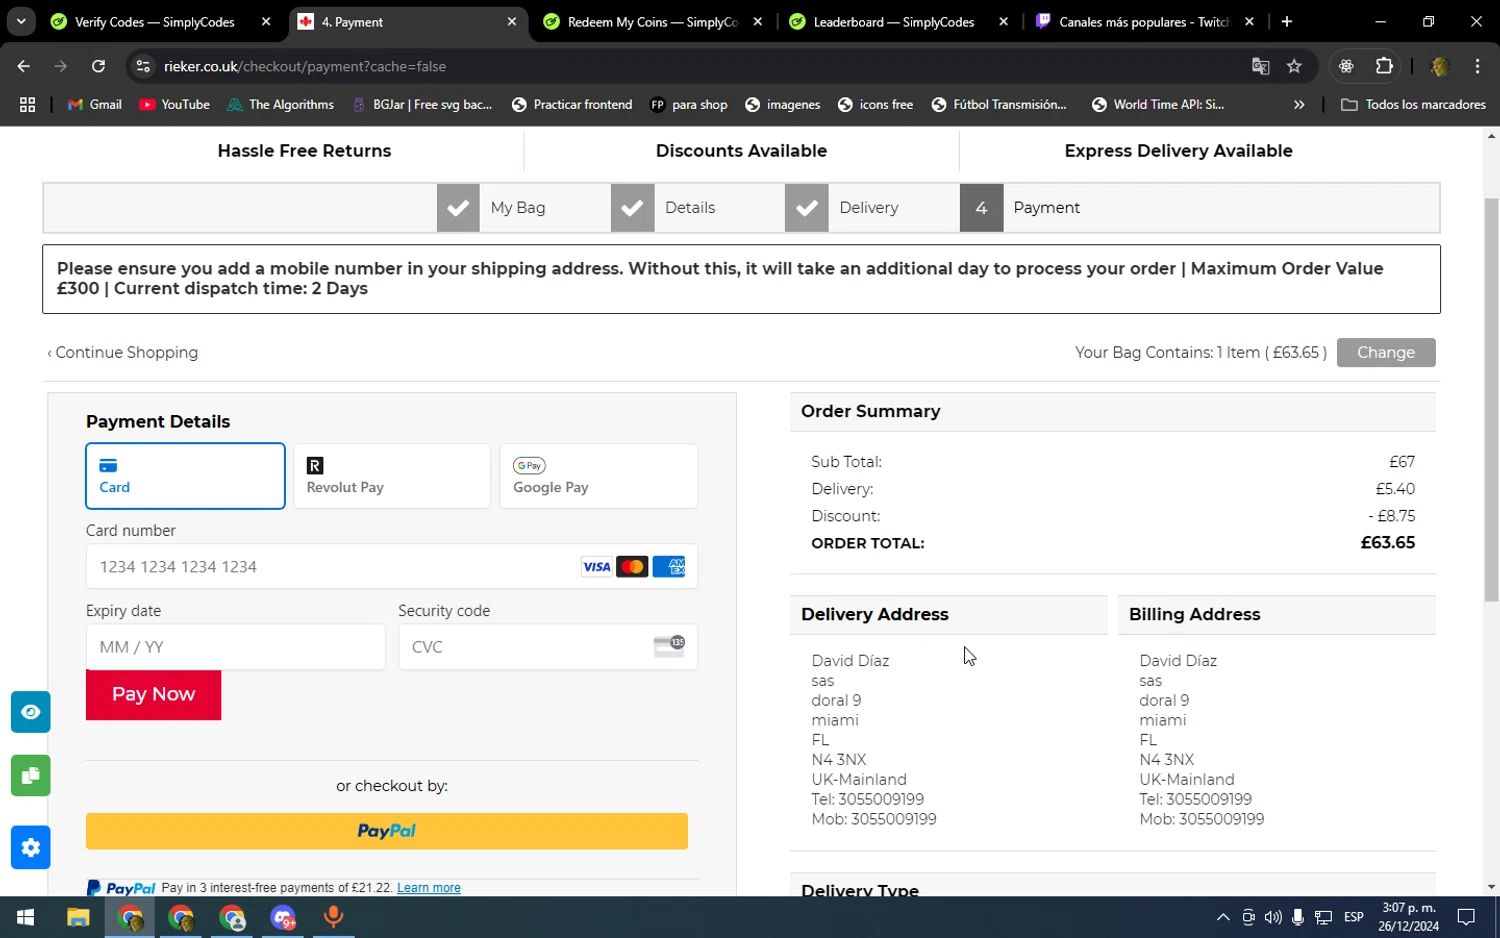
Task: Go back to the previous page
Action: point(24,66)
